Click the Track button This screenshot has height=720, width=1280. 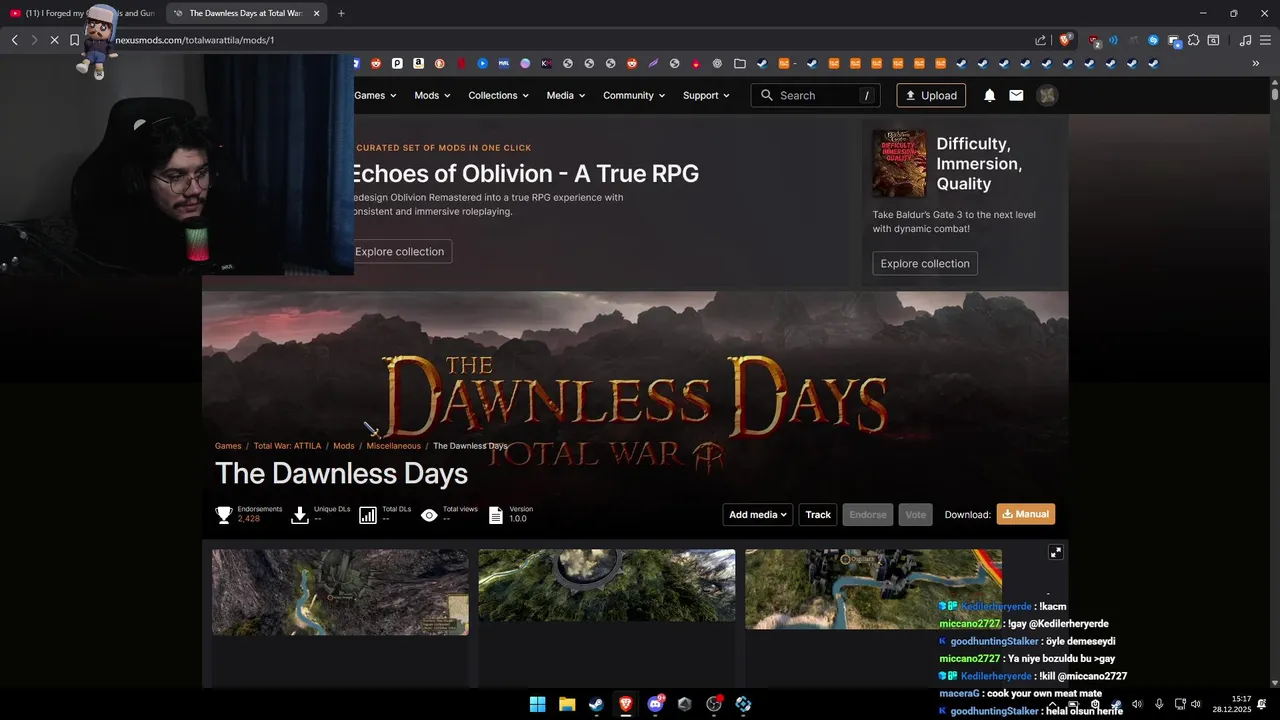click(x=818, y=514)
